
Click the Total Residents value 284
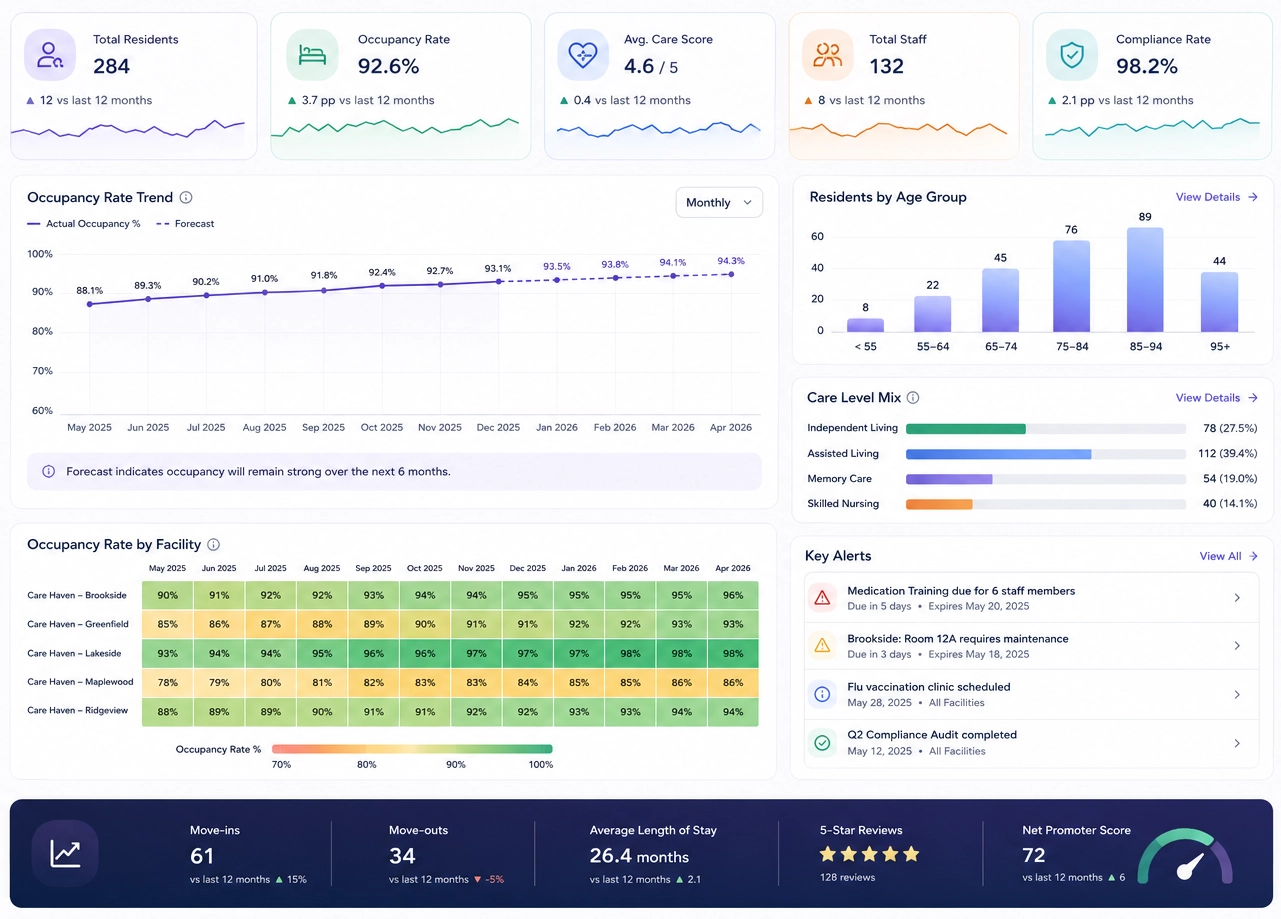(112, 66)
